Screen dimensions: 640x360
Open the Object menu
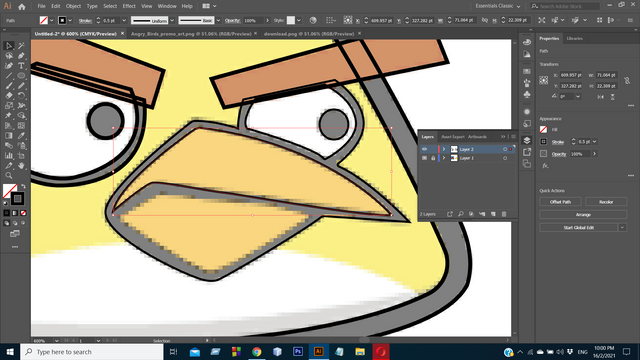73,6
